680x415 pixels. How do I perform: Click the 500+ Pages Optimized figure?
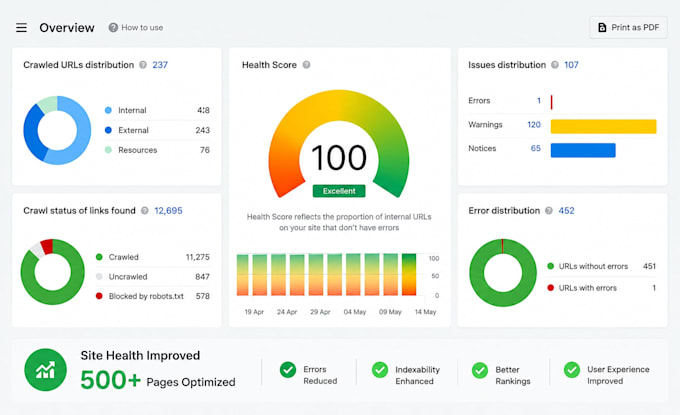pyautogui.click(x=158, y=380)
